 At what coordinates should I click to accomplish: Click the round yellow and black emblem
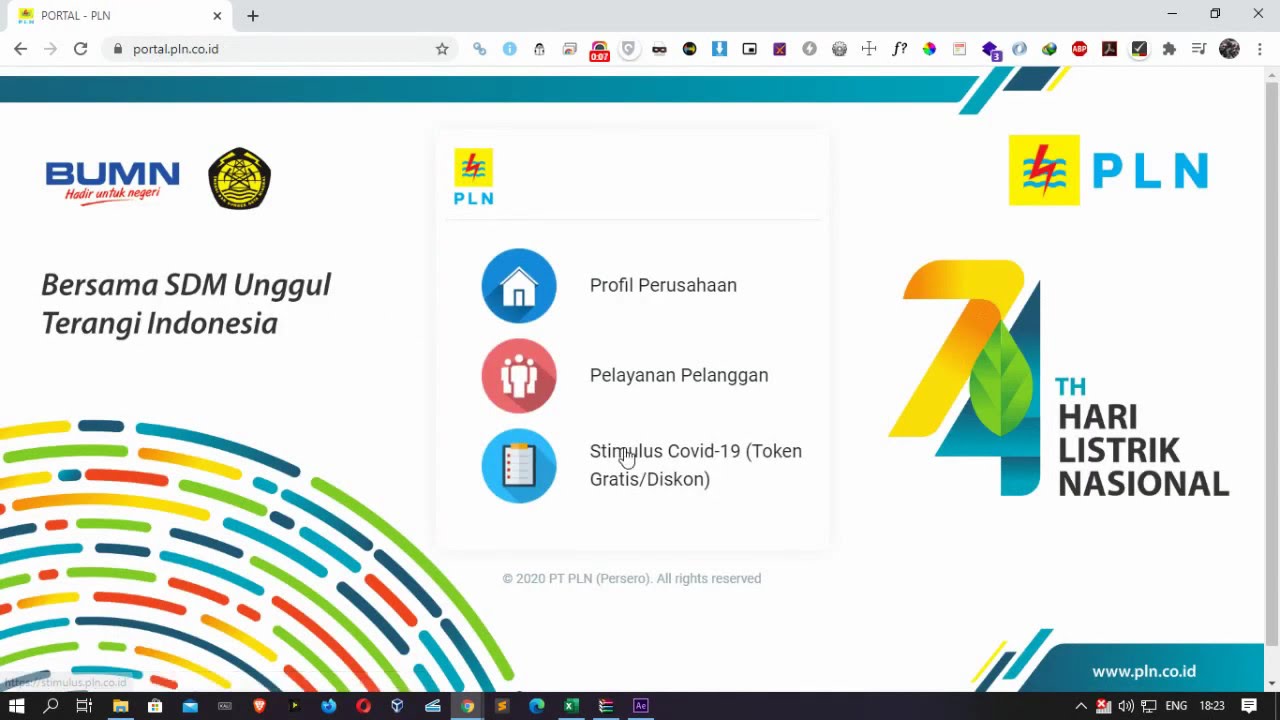pyautogui.click(x=239, y=178)
